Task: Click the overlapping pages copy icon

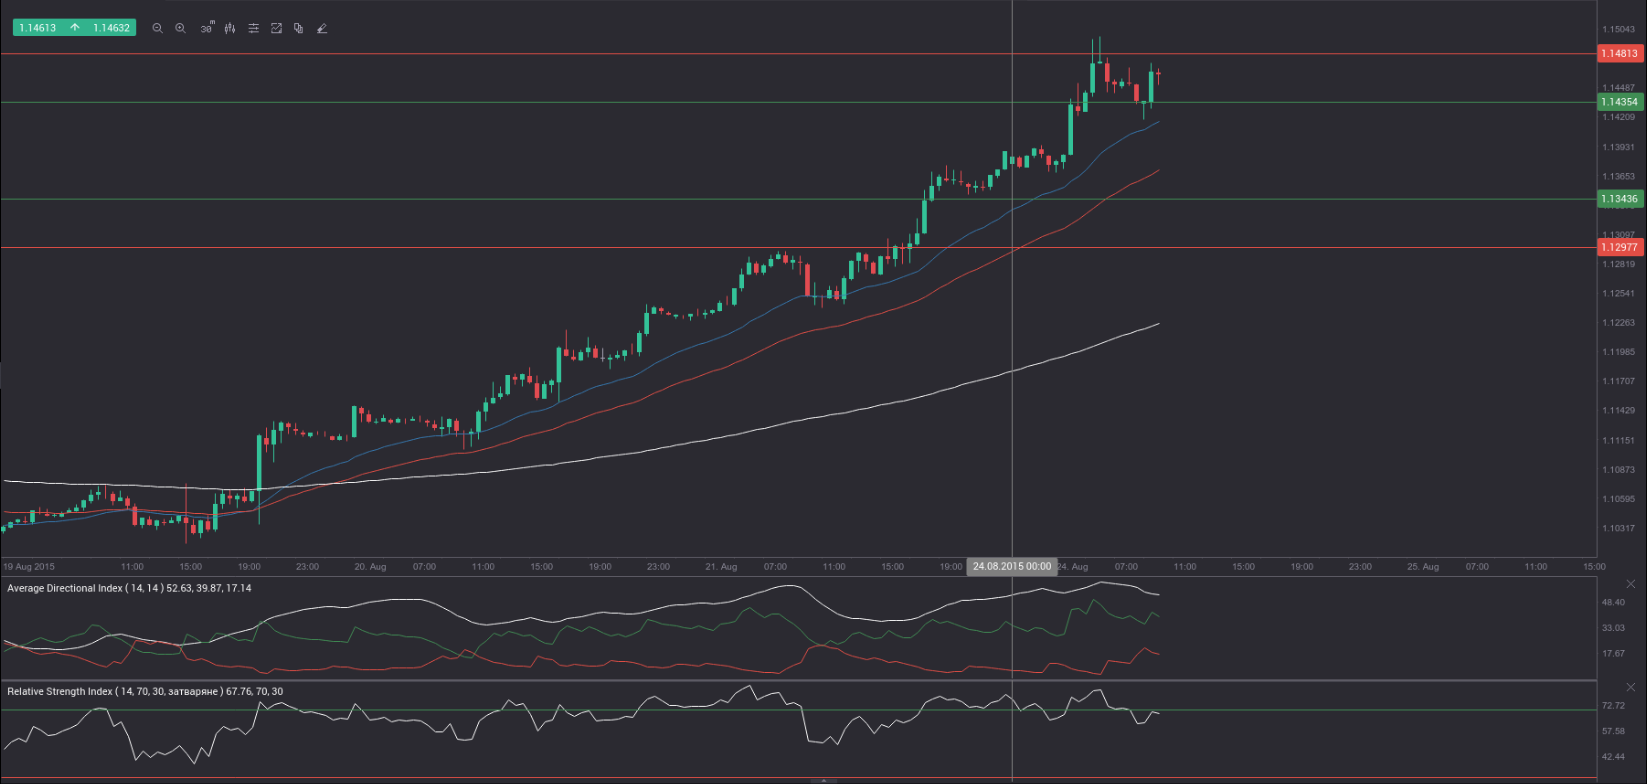Action: point(299,28)
